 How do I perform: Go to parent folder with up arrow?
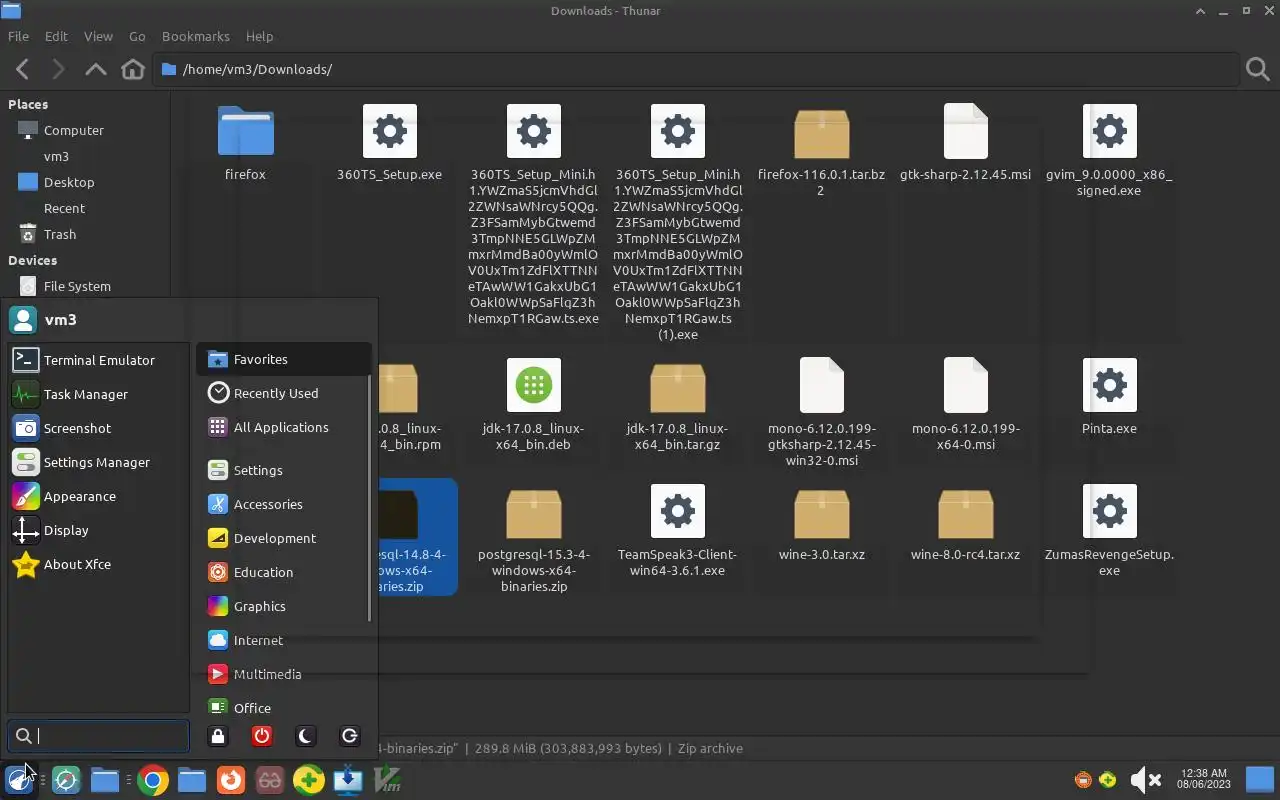point(96,69)
